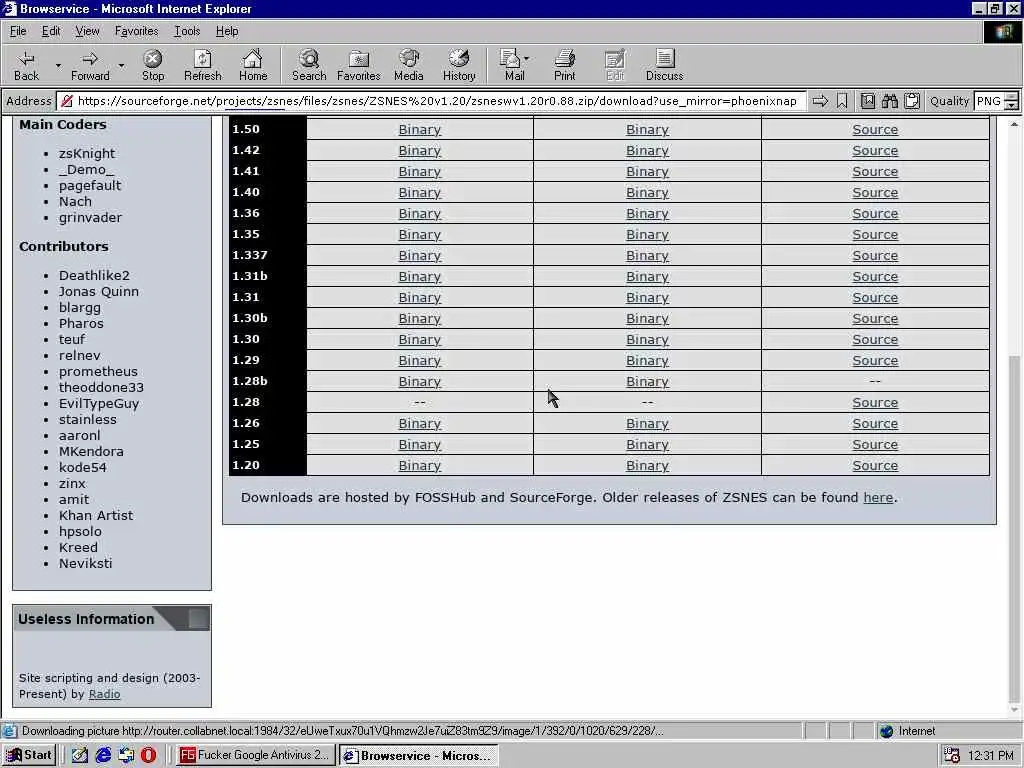Viewport: 1024px width, 768px height.
Task: Expand the Mail button dropdown arrow
Action: (526, 58)
